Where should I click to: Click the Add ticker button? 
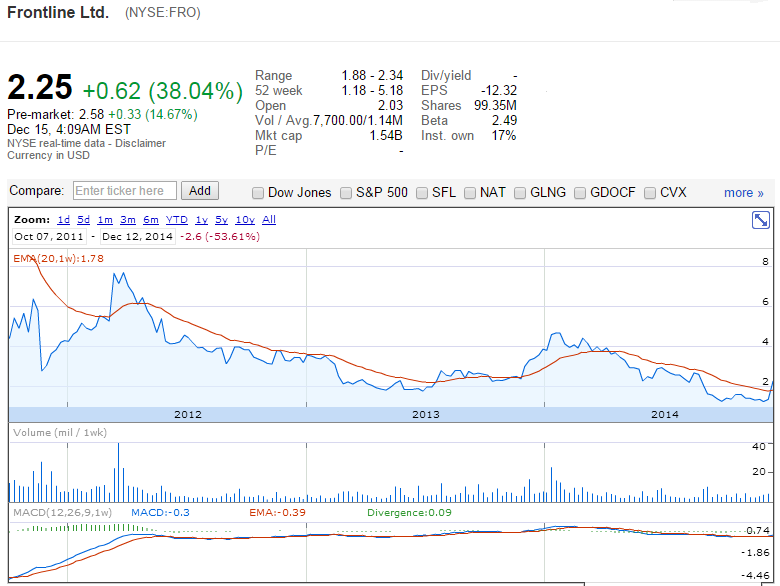click(199, 191)
